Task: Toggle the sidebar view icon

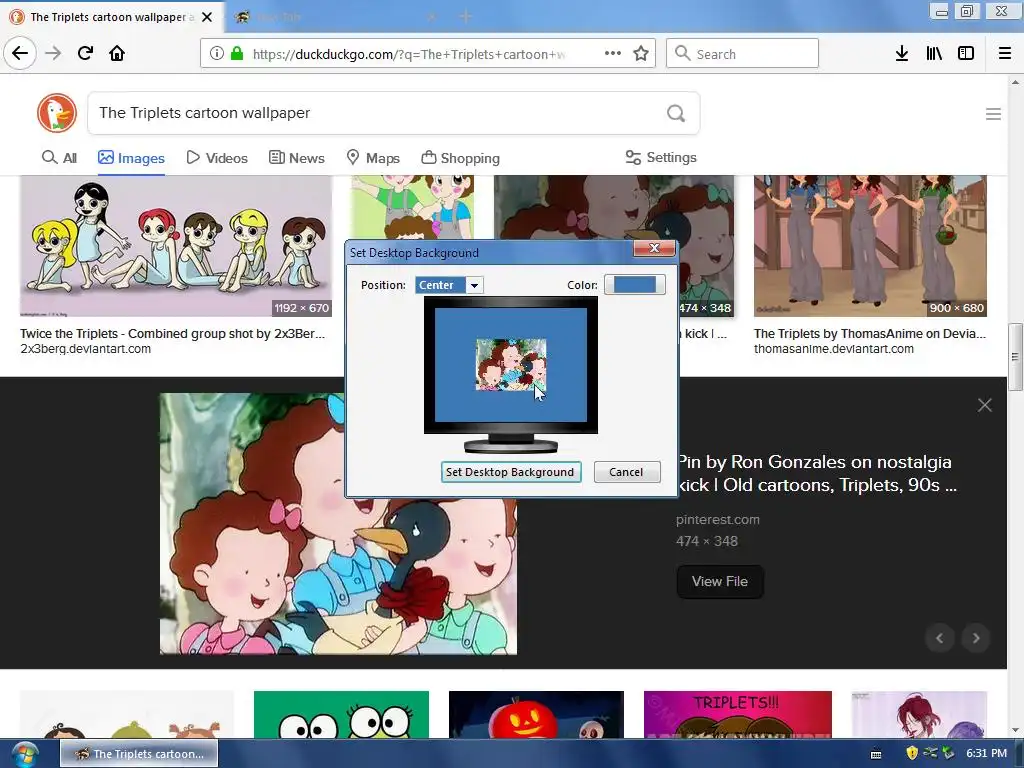Action: point(966,54)
